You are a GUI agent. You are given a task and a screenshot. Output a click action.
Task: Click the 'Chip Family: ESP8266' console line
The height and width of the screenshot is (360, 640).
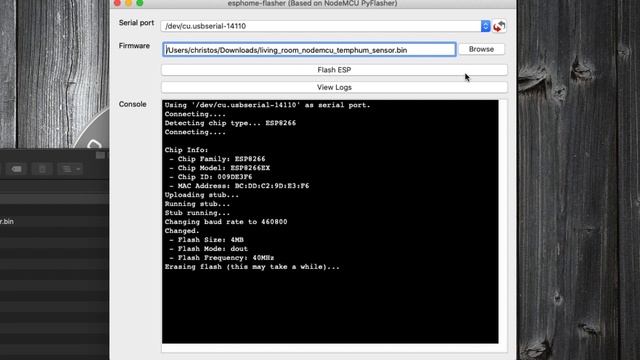(x=221, y=159)
